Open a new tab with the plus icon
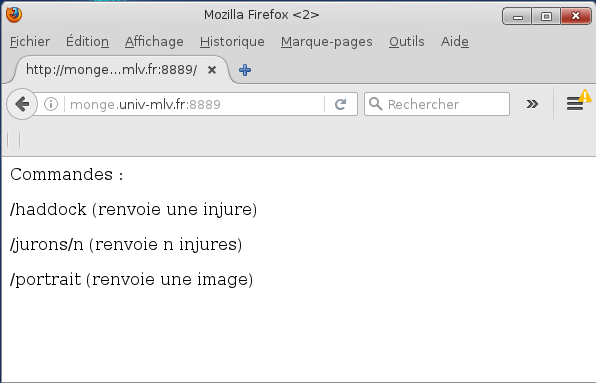The image size is (596, 383). [x=245, y=70]
